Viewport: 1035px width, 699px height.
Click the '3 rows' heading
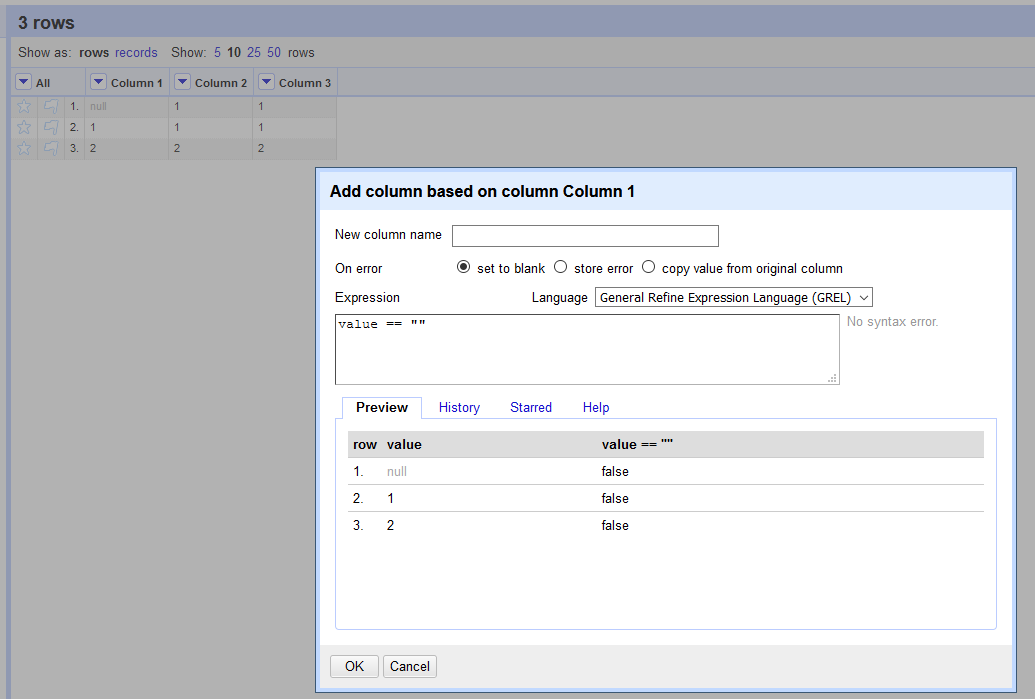46,22
